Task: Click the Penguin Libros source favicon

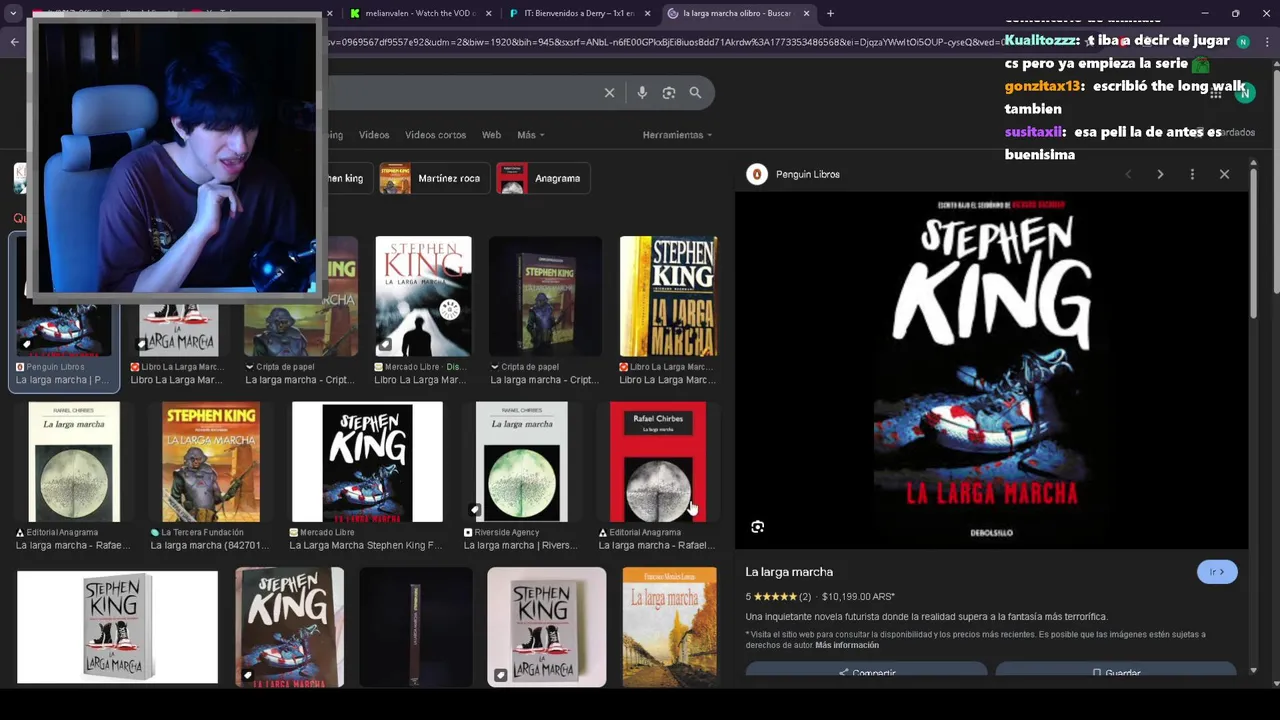Action: (757, 174)
